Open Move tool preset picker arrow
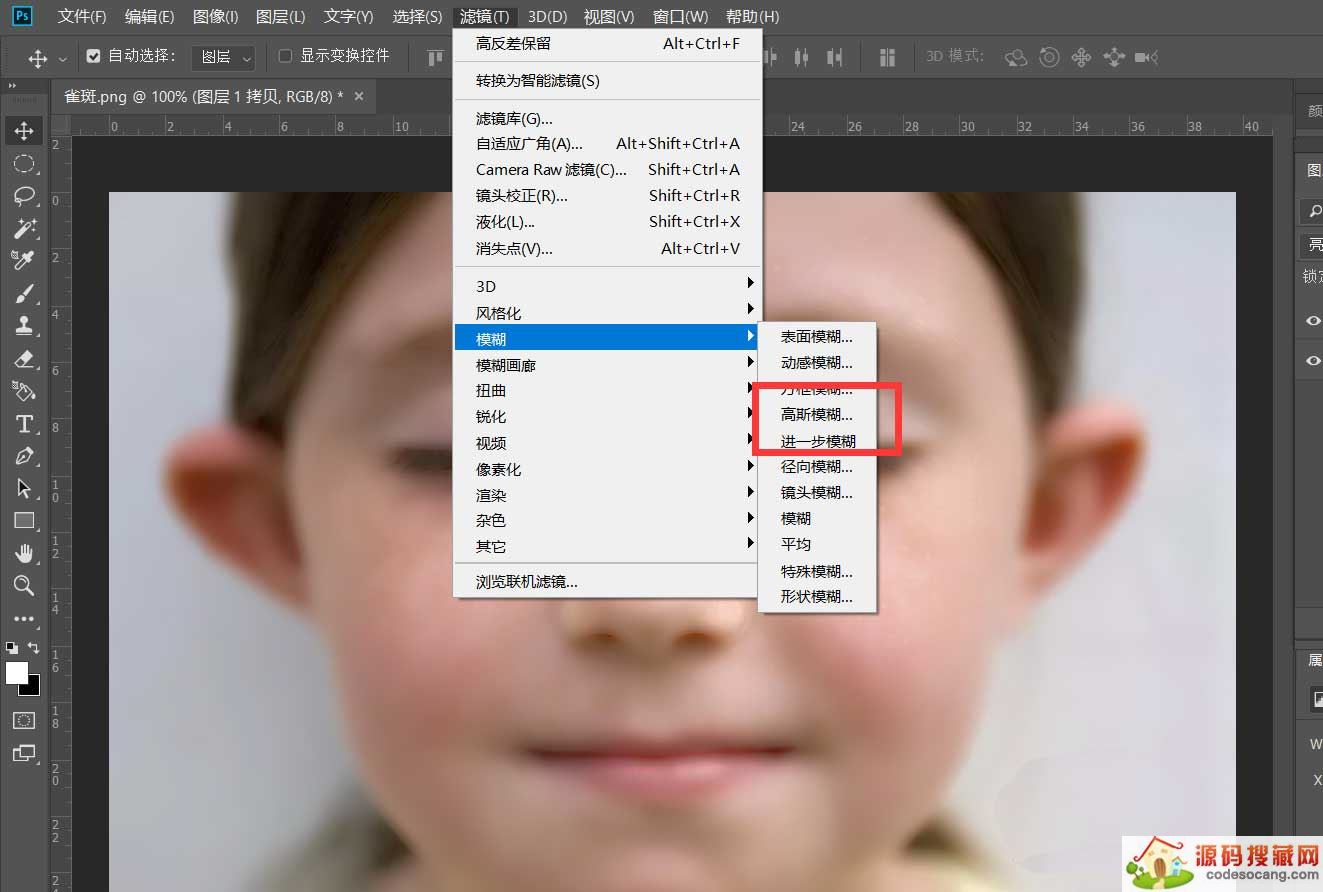 tap(63, 59)
